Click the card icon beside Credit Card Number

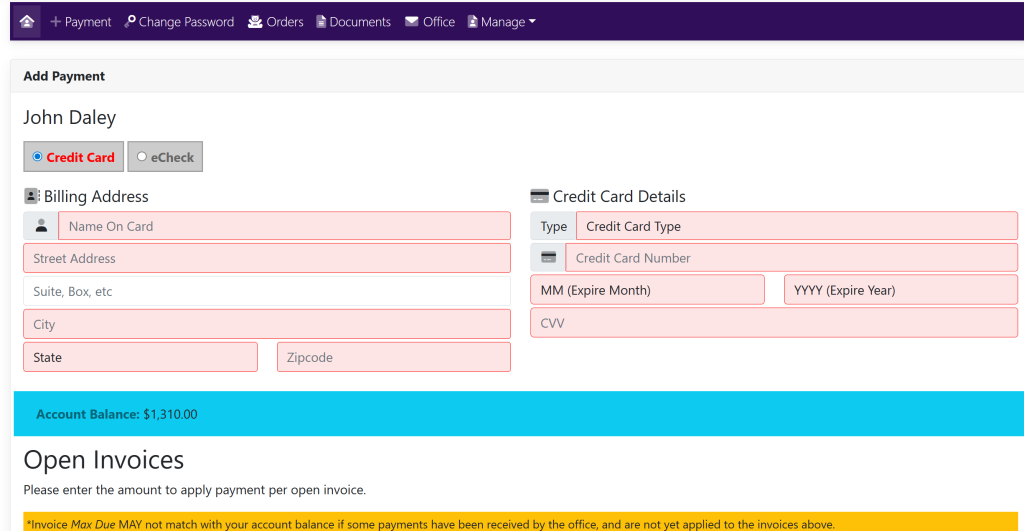[x=548, y=258]
